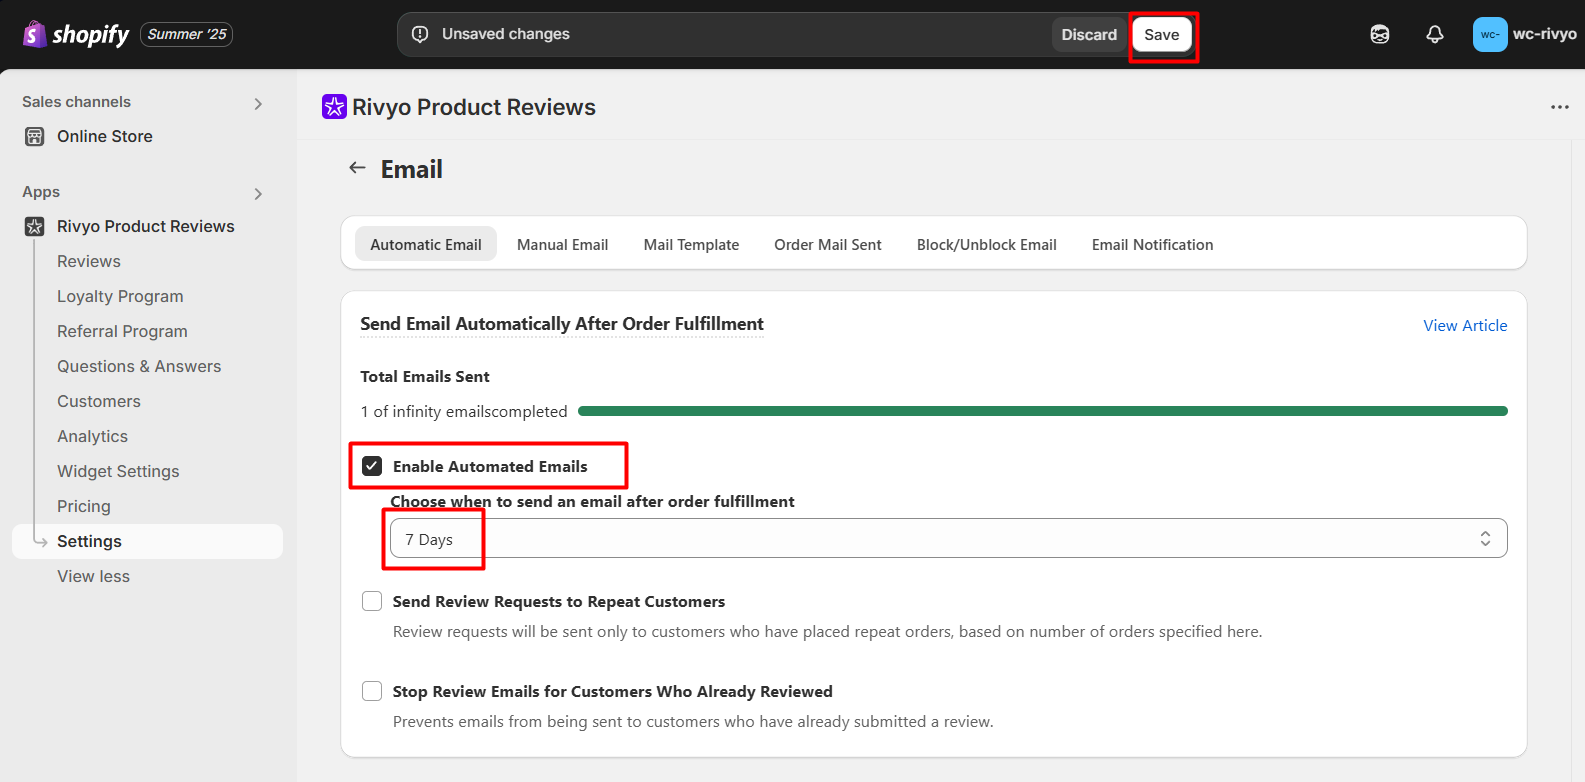Viewport: 1585px width, 782px height.
Task: Open Widget Settings
Action: click(118, 472)
